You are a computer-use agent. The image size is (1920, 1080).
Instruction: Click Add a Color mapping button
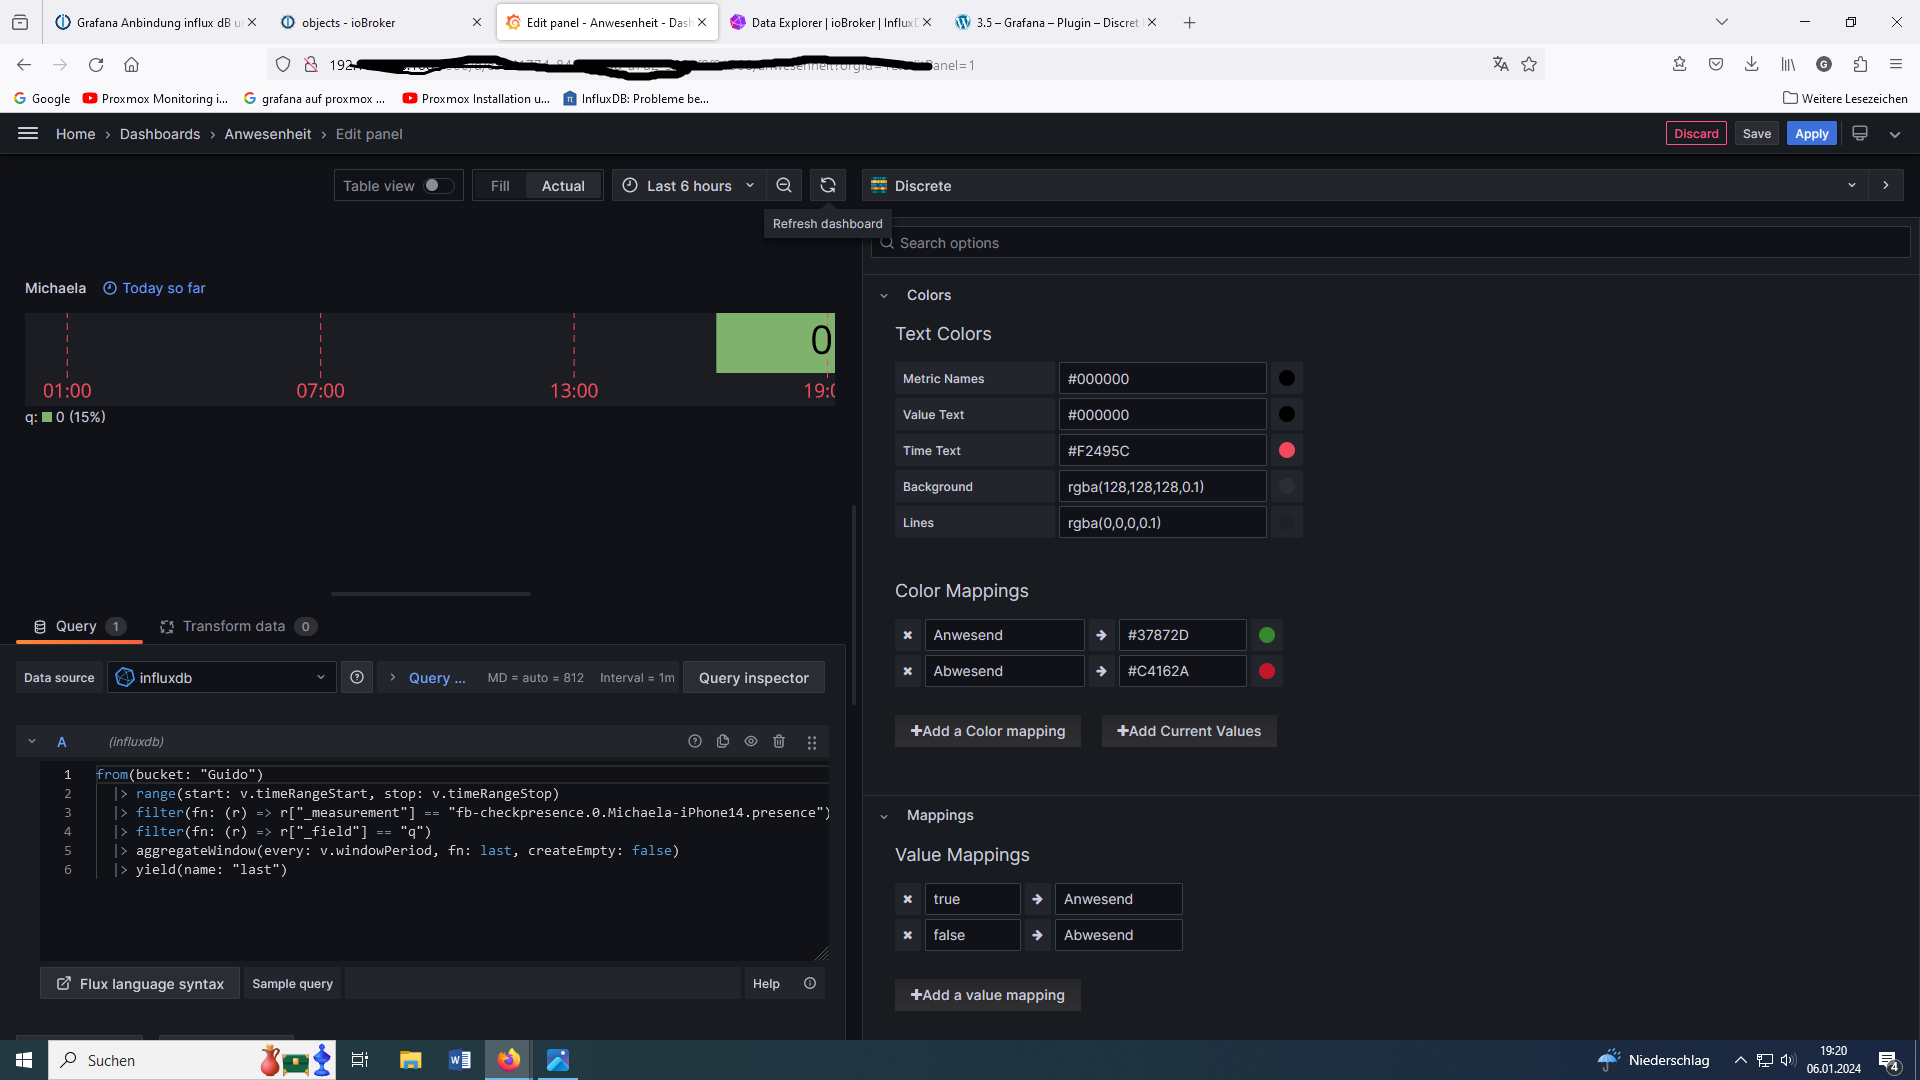[987, 731]
